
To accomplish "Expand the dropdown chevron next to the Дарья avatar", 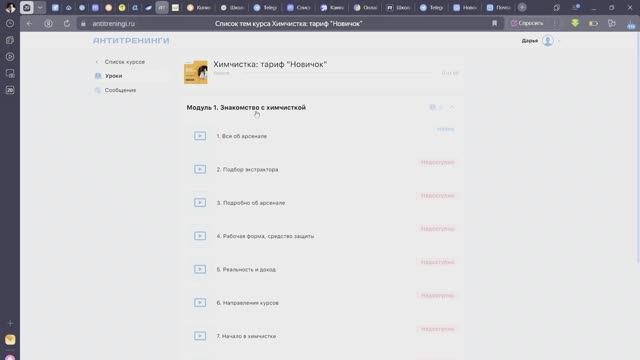I will click(x=558, y=41).
